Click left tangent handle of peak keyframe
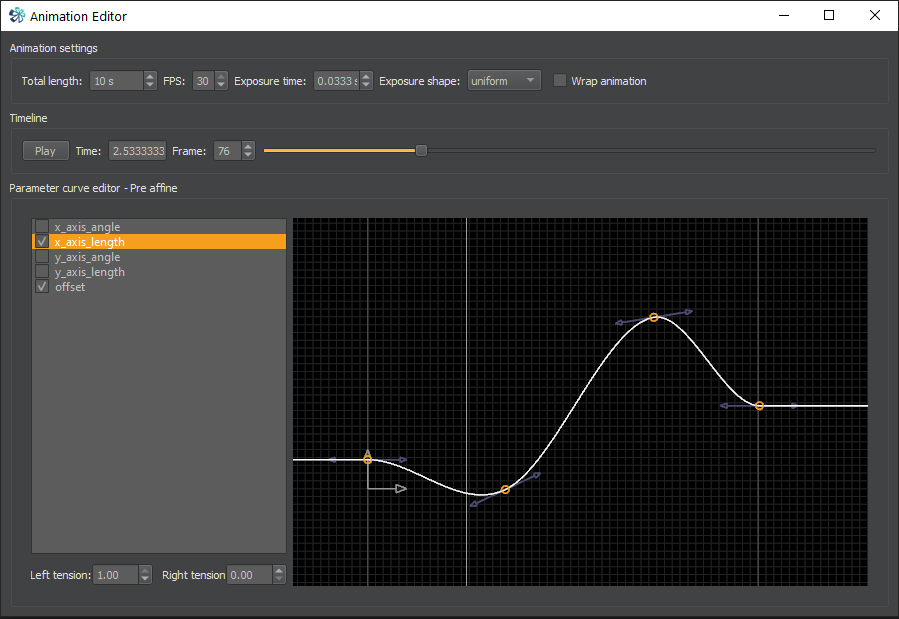The width and height of the screenshot is (899, 619). click(x=619, y=323)
